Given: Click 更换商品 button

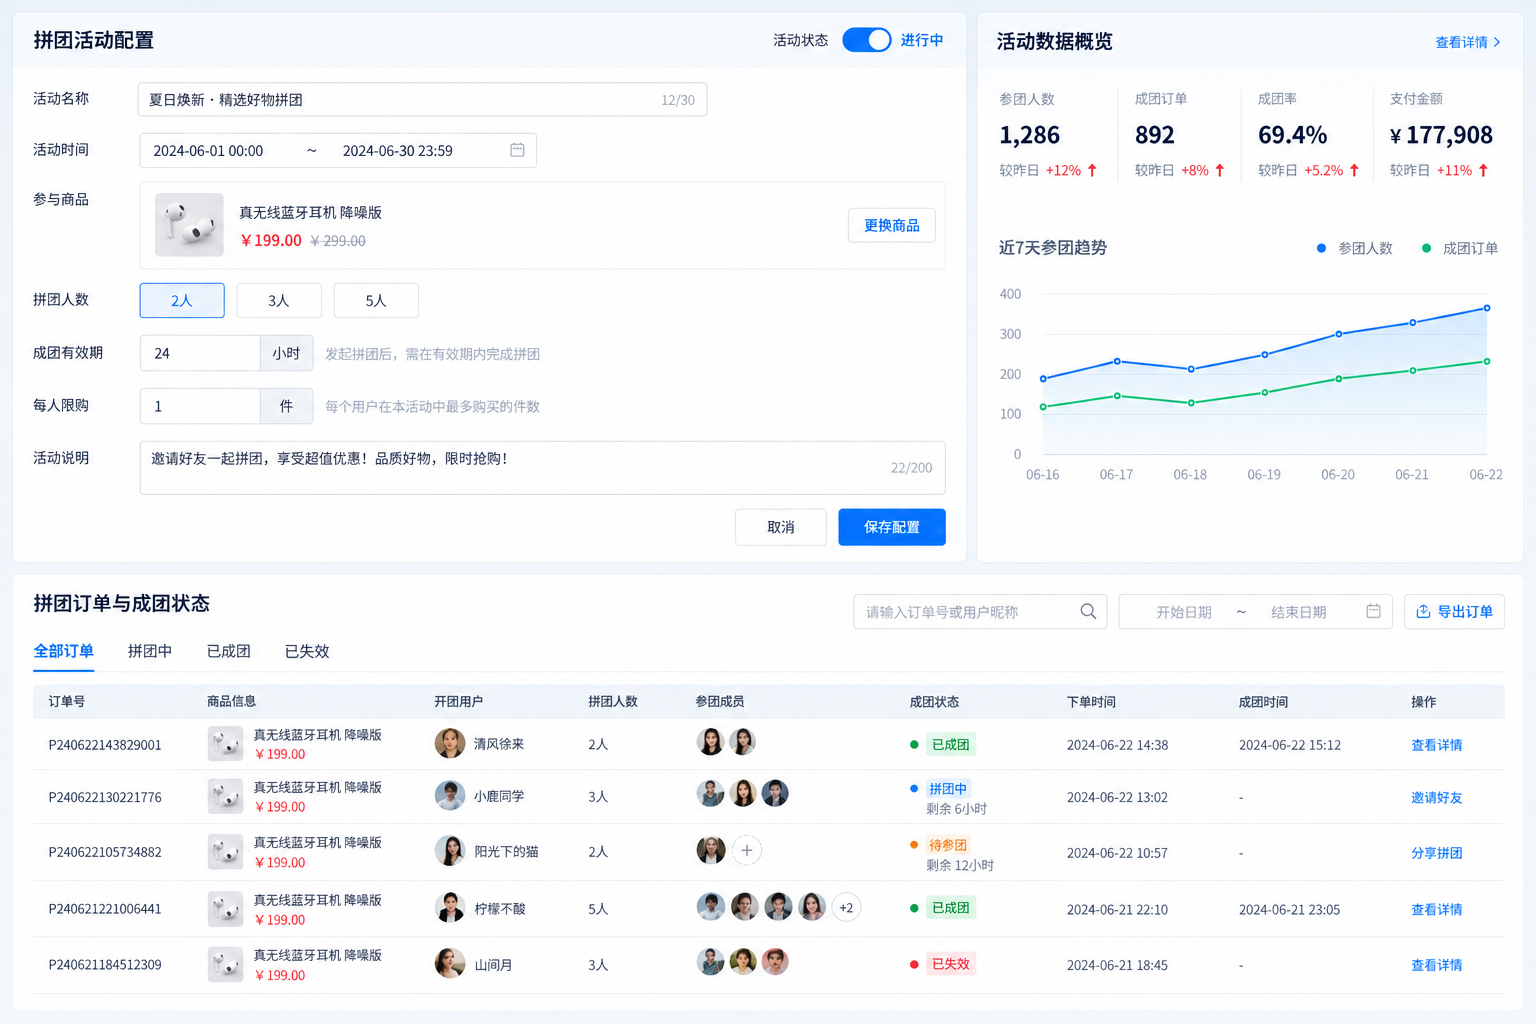Looking at the screenshot, I should (x=892, y=225).
